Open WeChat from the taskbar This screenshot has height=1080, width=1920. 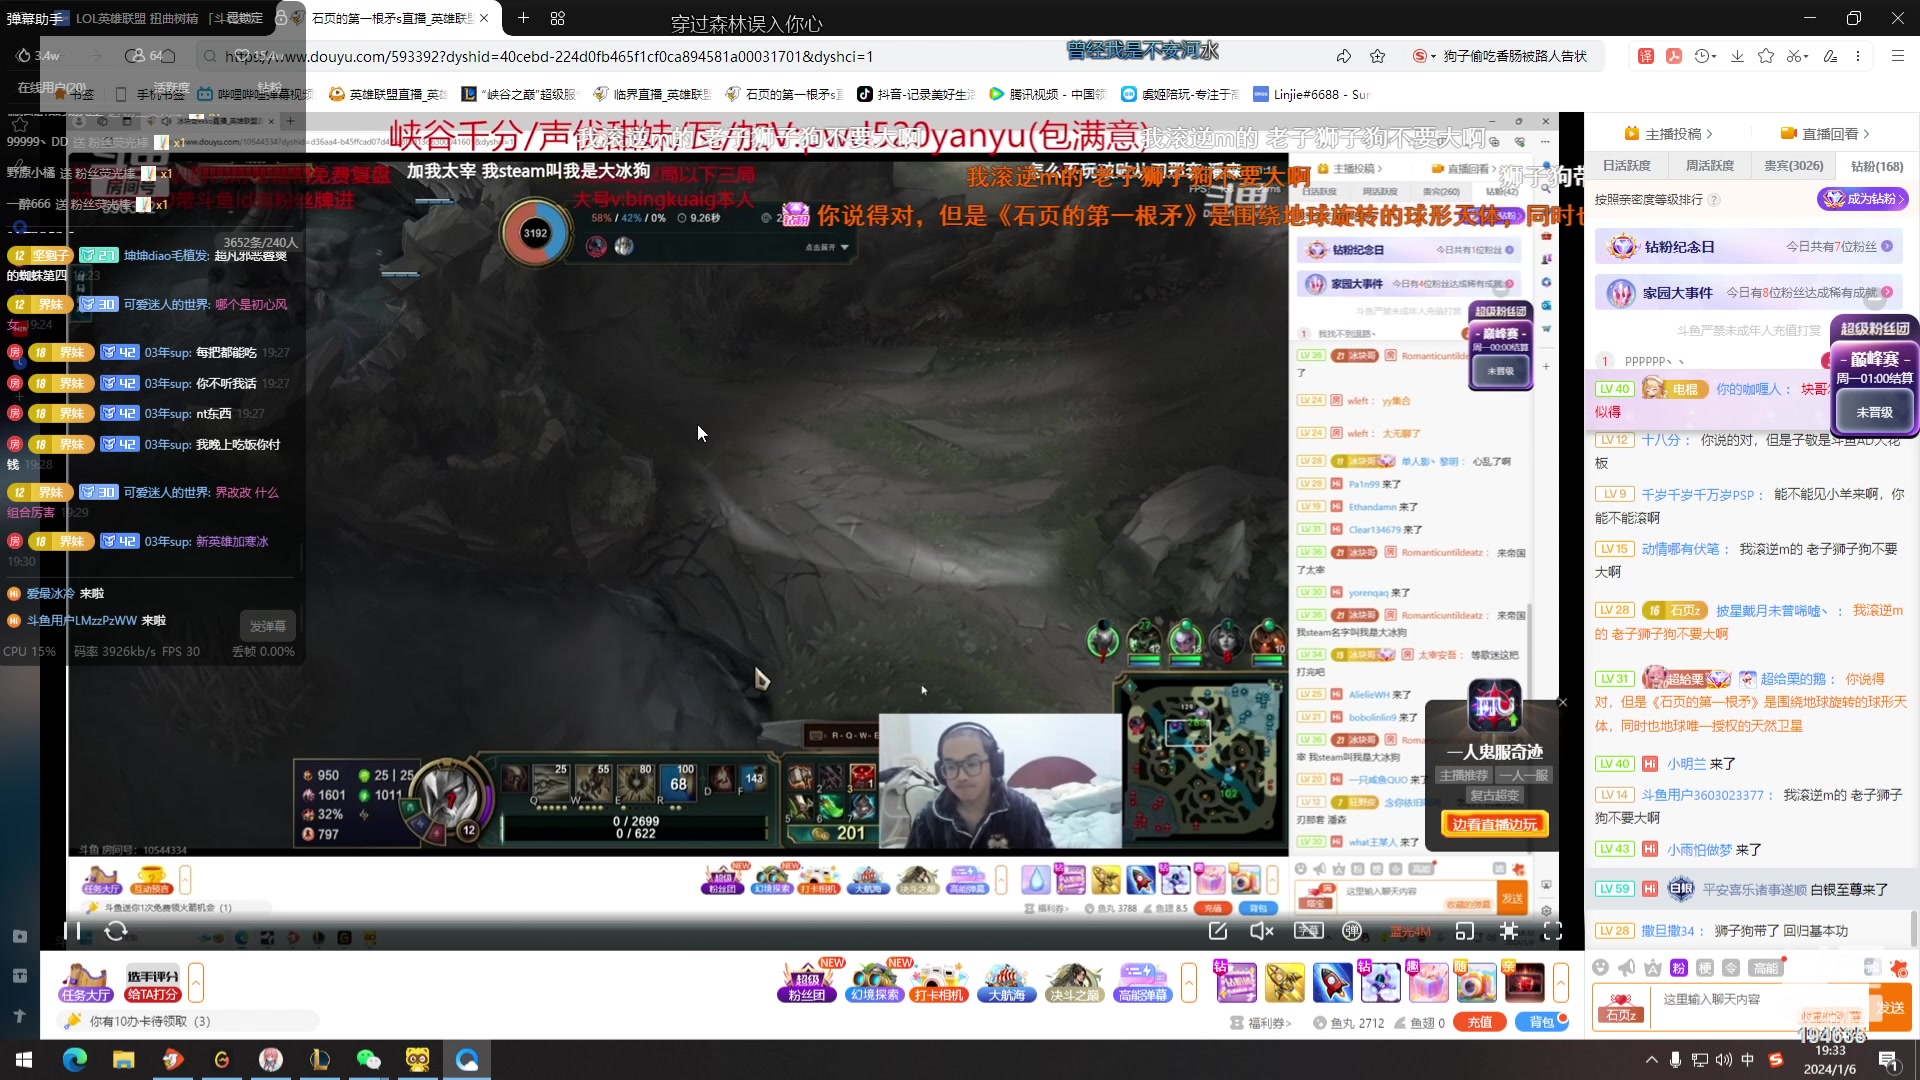pos(369,1059)
